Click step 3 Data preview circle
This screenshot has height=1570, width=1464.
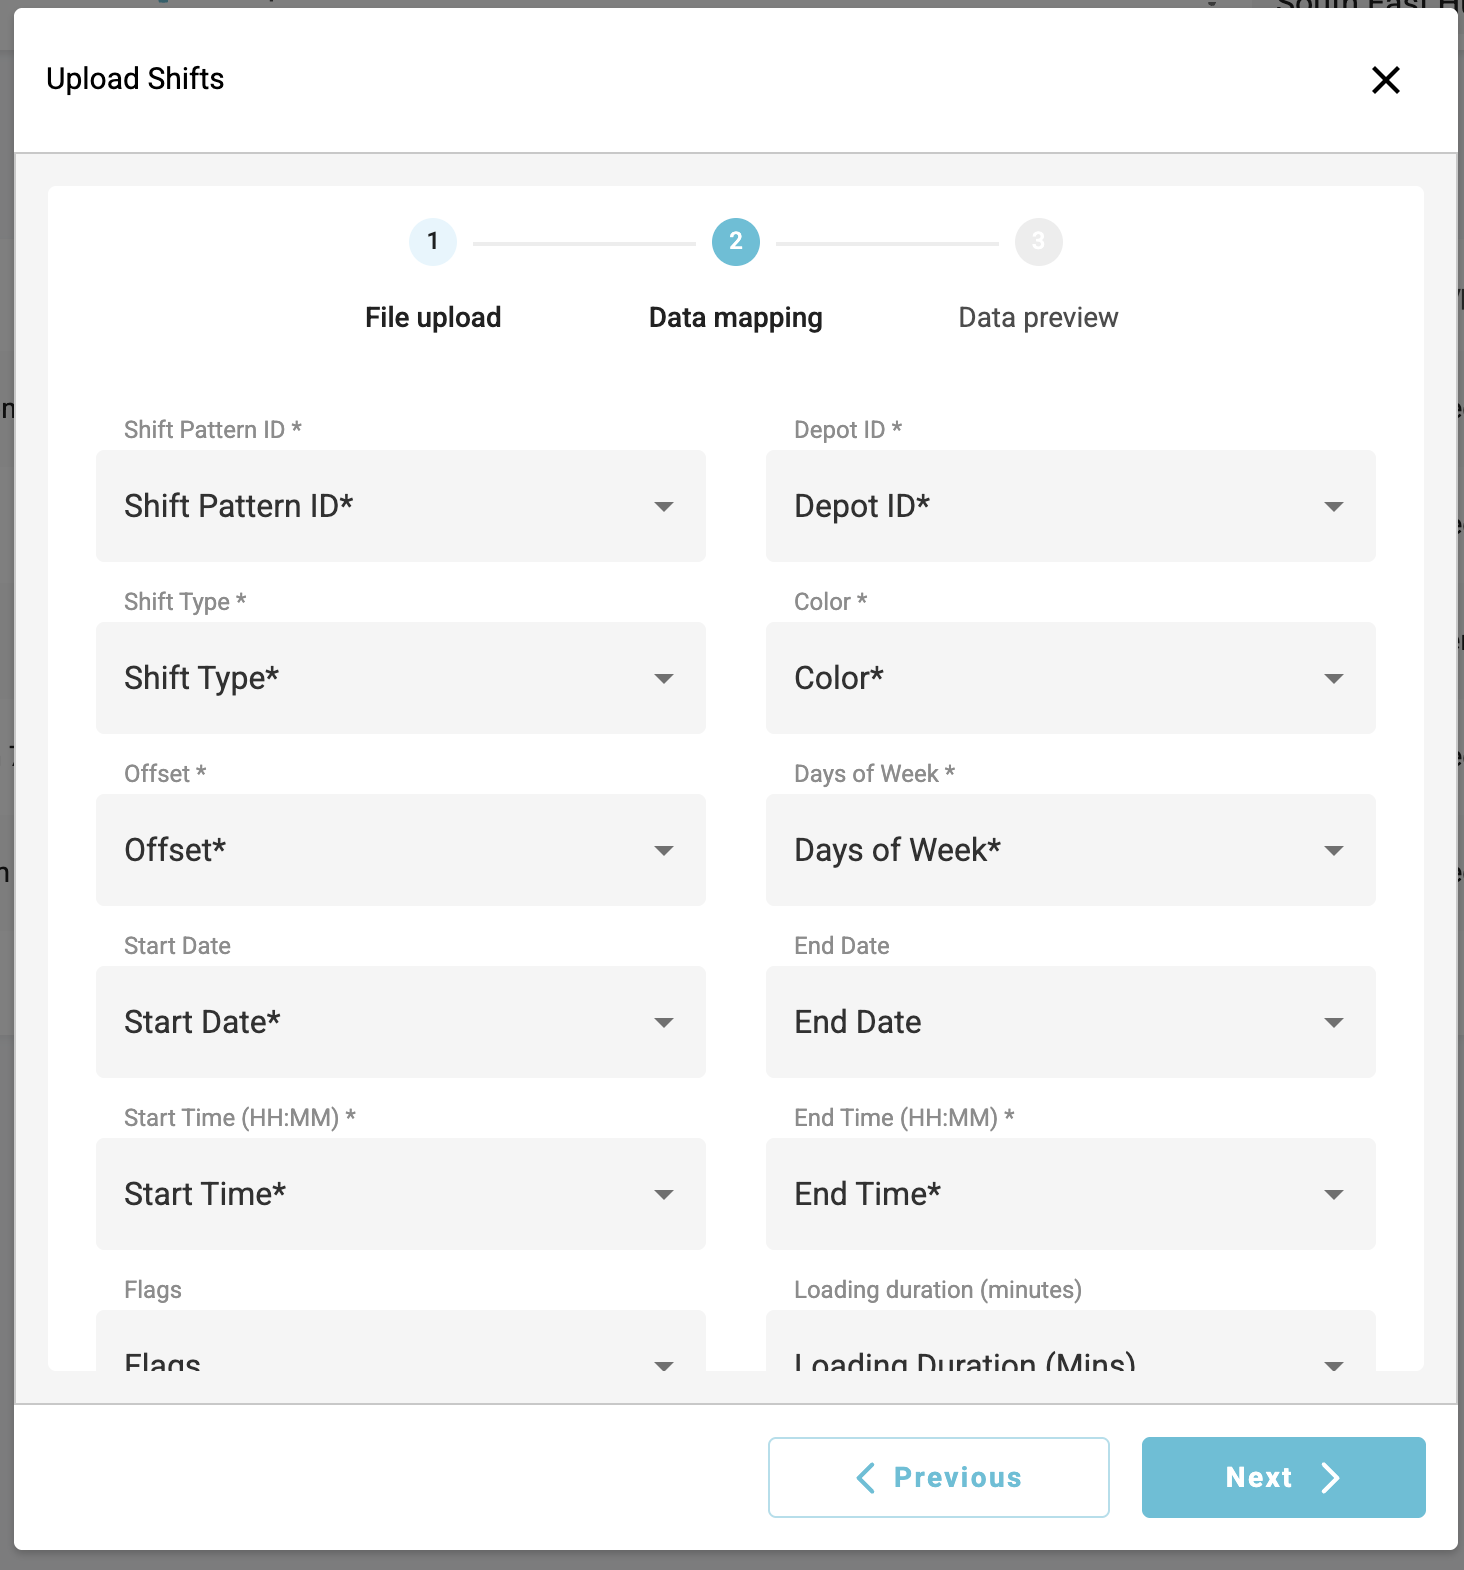(1038, 242)
